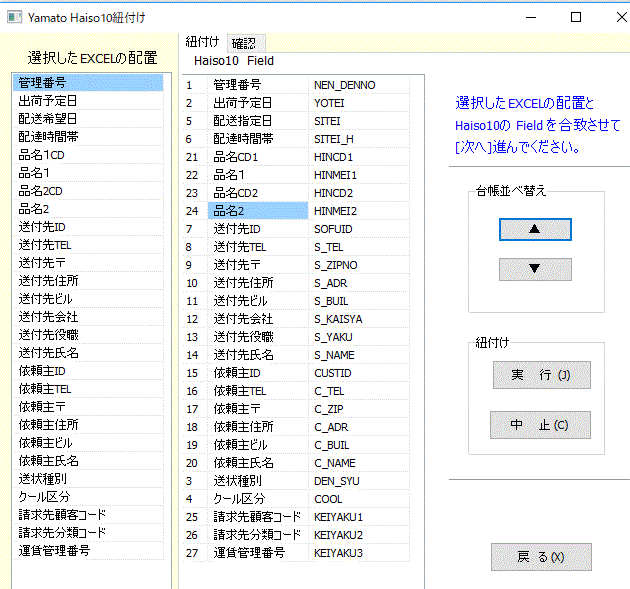Move selected field down with ▼ button
Image resolution: width=630 pixels, height=589 pixels.
535,269
